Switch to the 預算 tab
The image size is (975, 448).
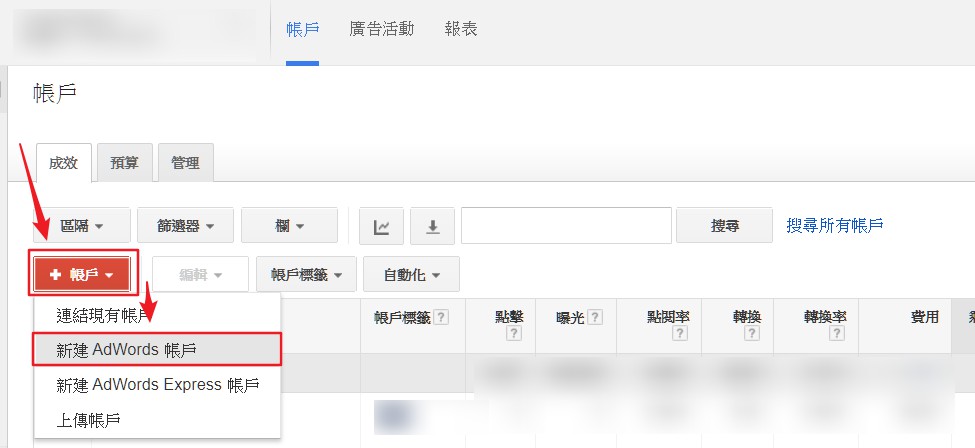(x=125, y=163)
